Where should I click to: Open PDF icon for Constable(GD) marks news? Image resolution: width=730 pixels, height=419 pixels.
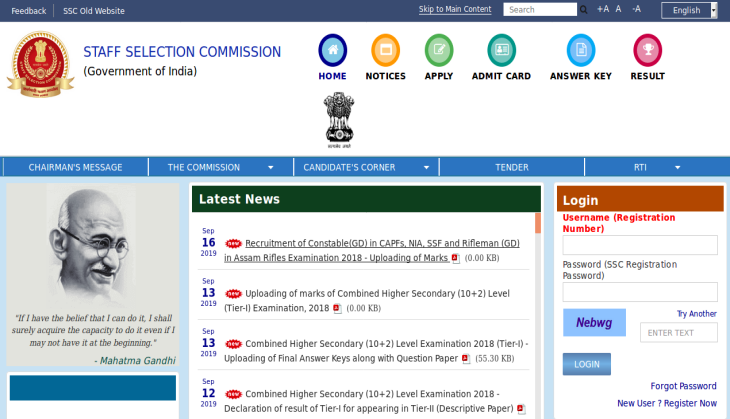[456, 258]
